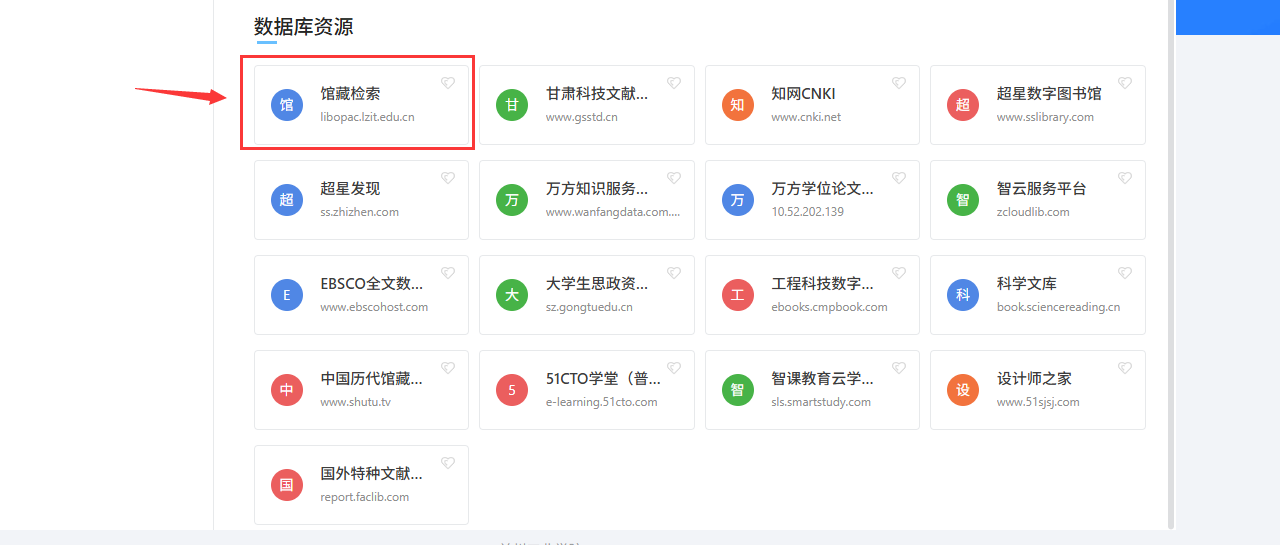
Task: Click the vertical scrollbar beside resource list
Action: [1171, 260]
